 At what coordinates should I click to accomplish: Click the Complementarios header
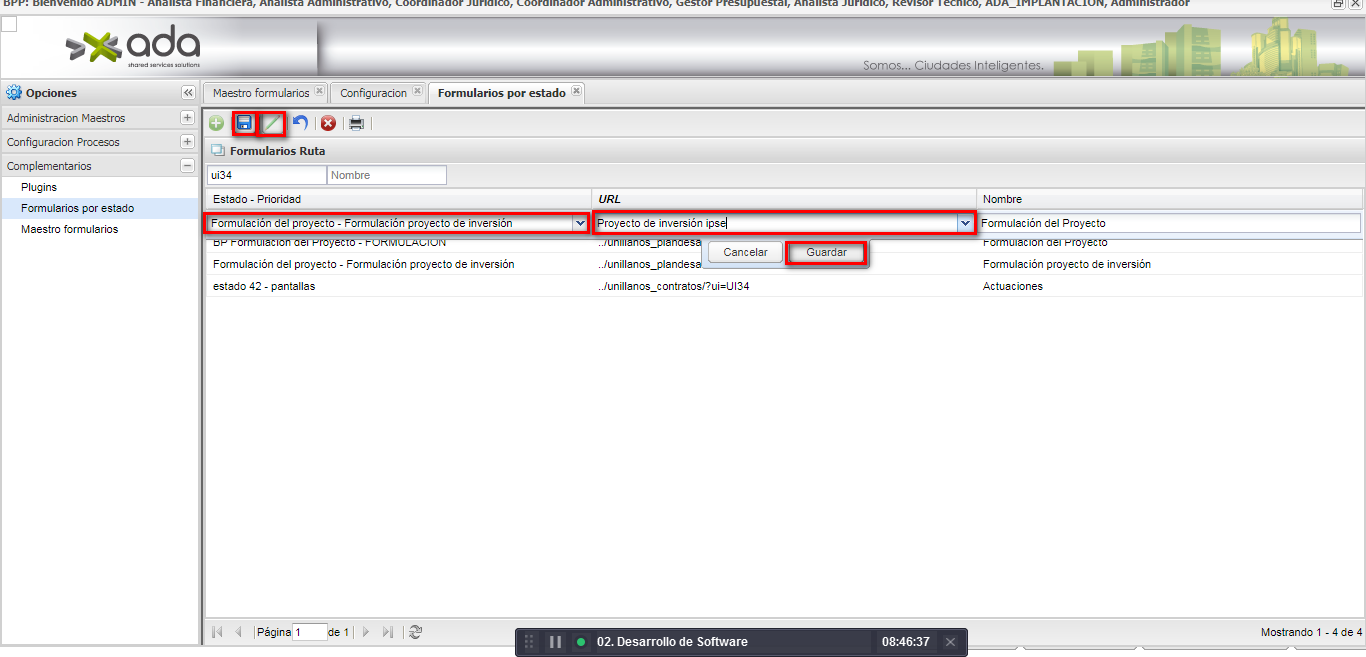[x=99, y=166]
